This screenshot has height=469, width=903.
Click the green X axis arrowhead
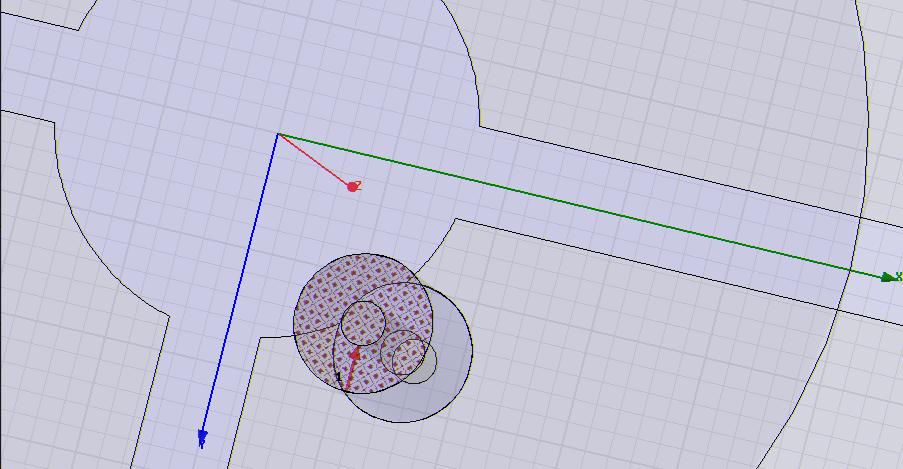click(x=889, y=277)
